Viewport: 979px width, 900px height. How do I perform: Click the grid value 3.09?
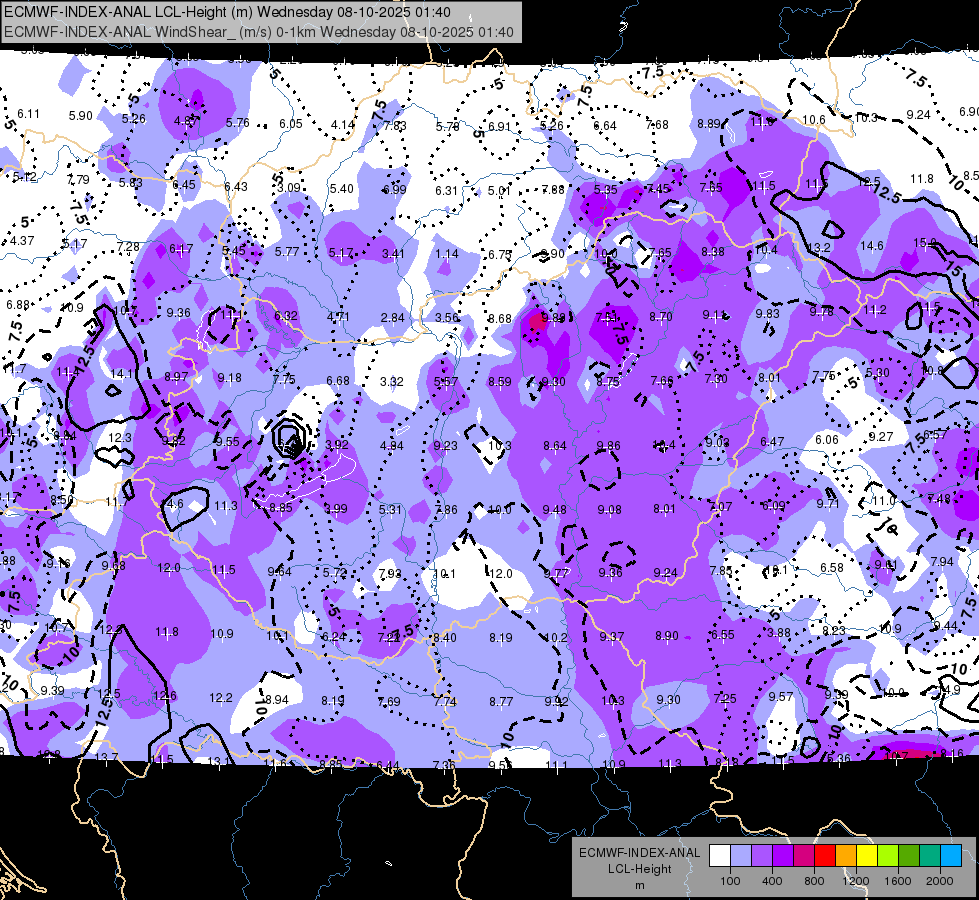(289, 187)
